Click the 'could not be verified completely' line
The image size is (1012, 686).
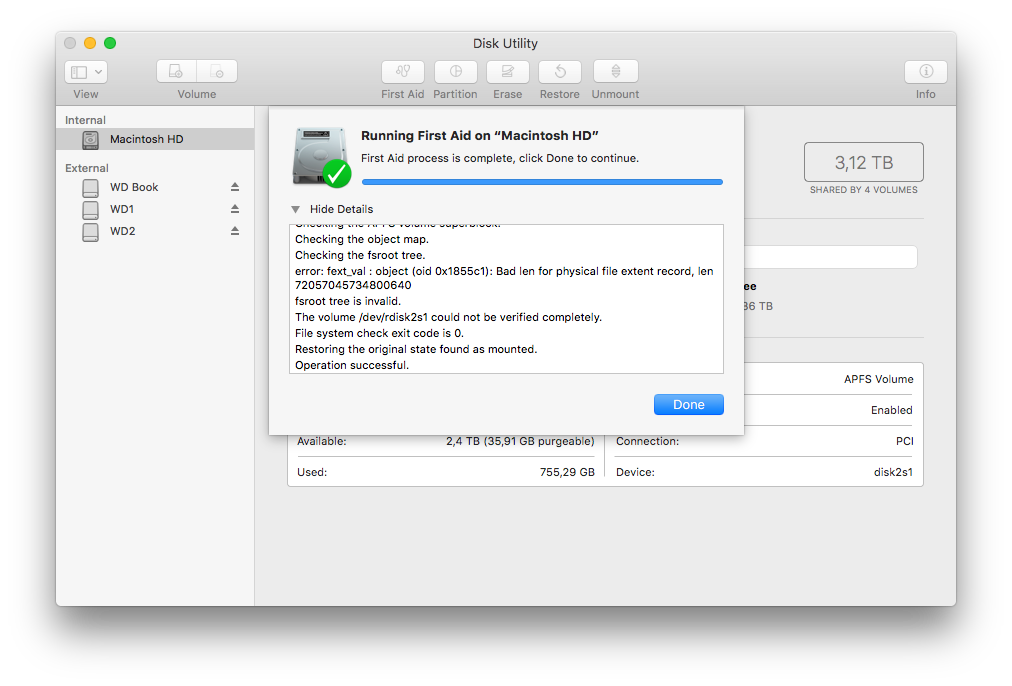449,317
